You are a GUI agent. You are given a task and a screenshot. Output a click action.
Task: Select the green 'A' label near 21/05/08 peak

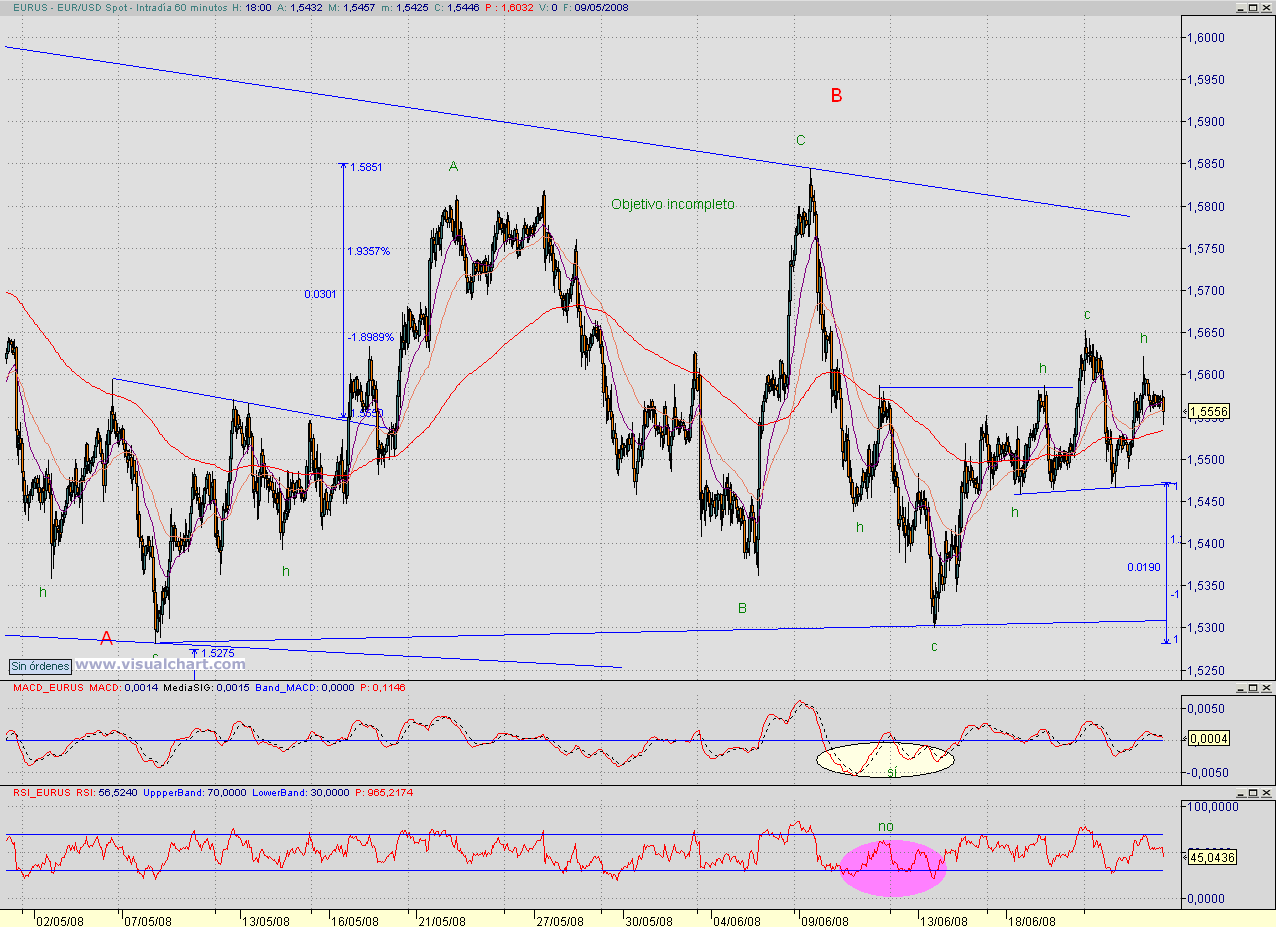453,166
